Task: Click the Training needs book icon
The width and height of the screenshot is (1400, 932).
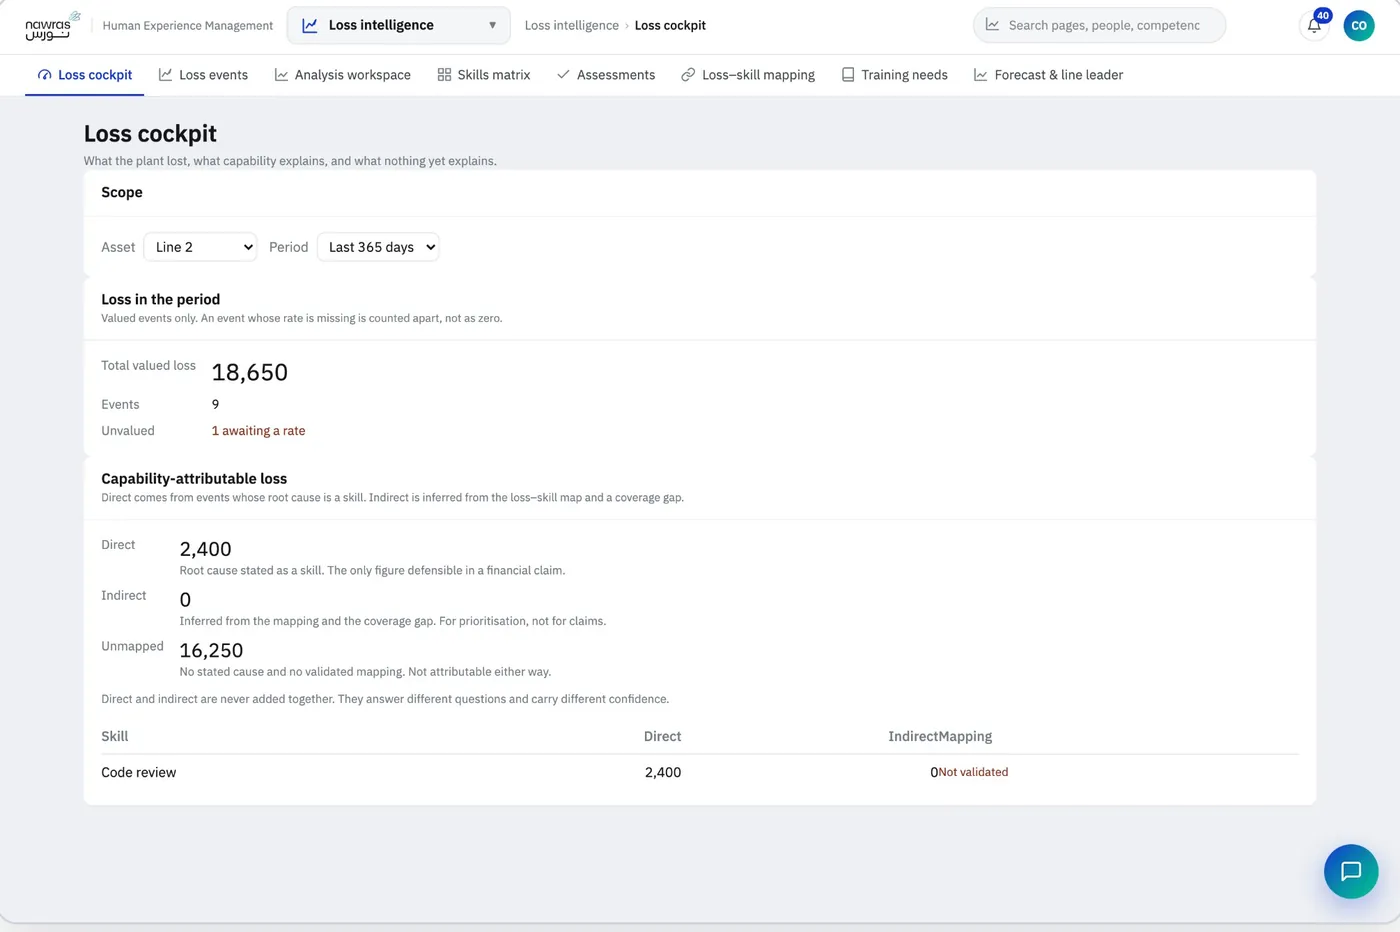Action: point(848,75)
